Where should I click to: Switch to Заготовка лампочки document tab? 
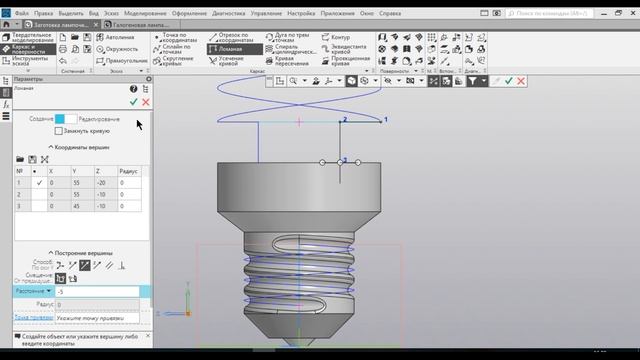(x=60, y=25)
